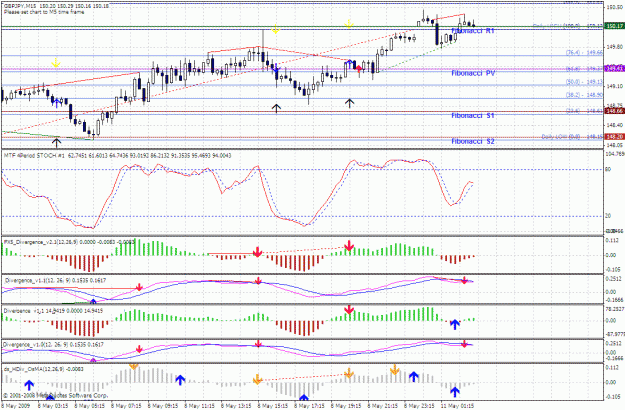Click the 149.80 price scale value
625x410 pixels.
(614, 46)
